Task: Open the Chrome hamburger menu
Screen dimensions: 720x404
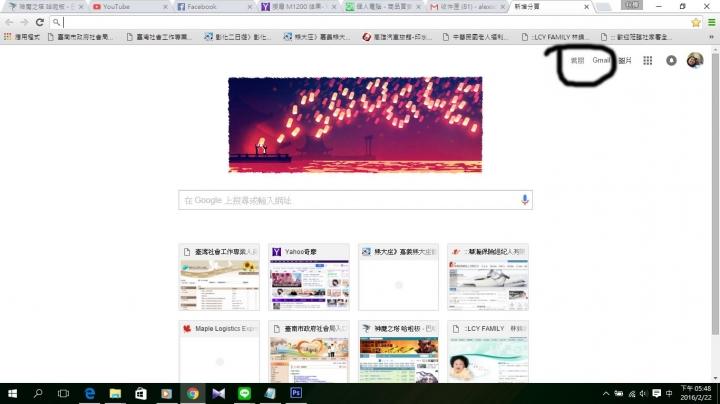Action: pyautogui.click(x=711, y=22)
